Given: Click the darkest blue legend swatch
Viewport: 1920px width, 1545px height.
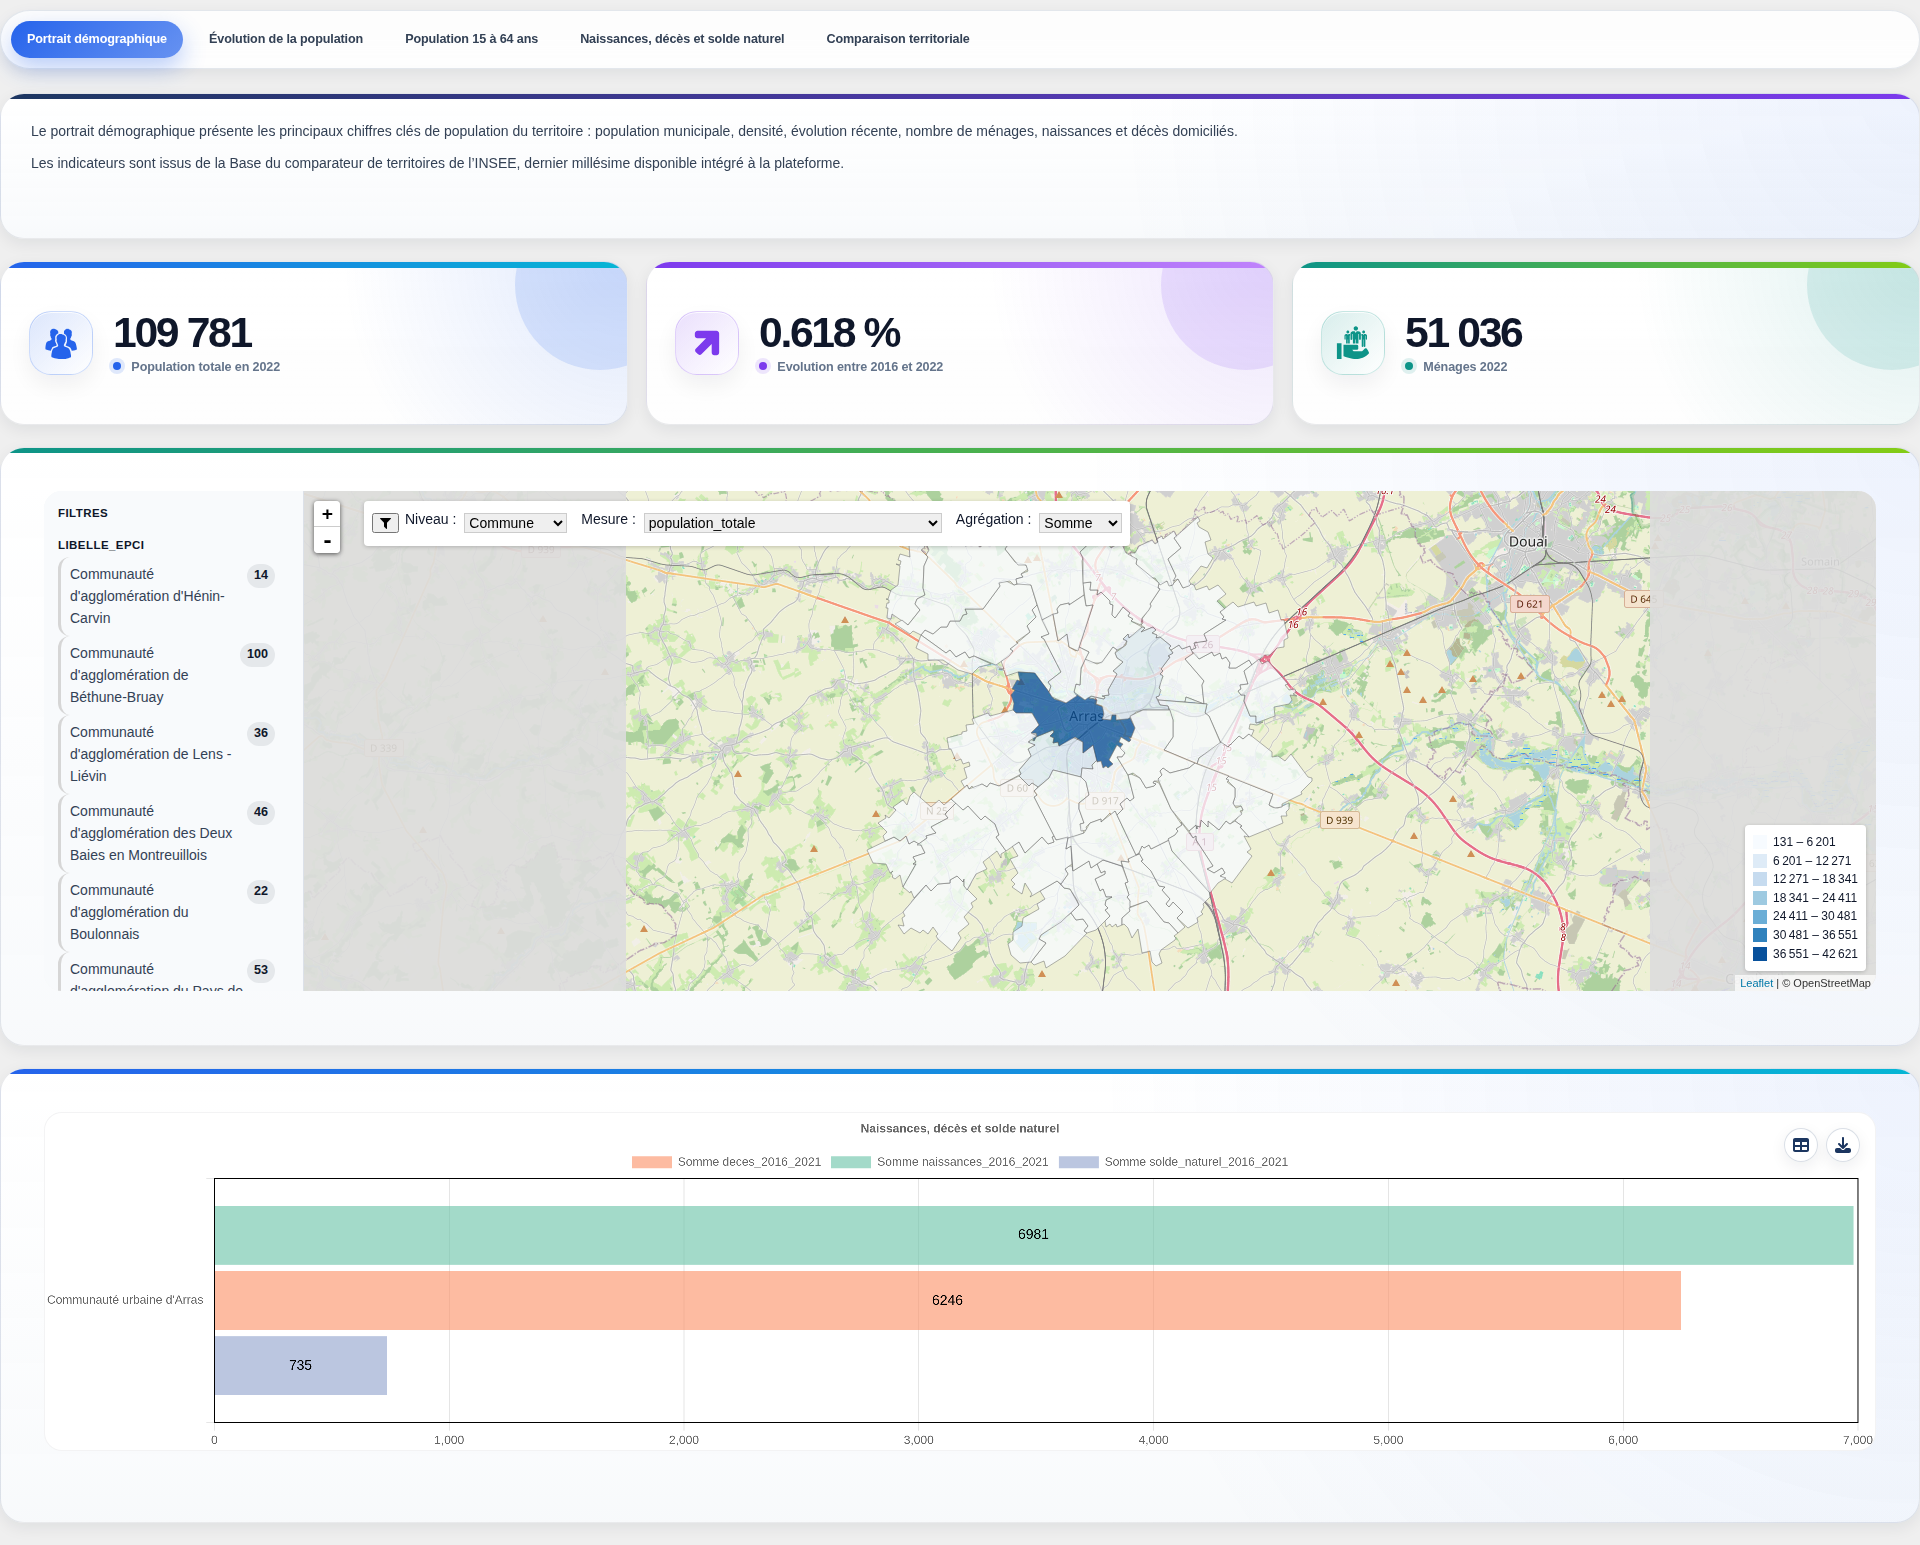Looking at the screenshot, I should click(1760, 954).
